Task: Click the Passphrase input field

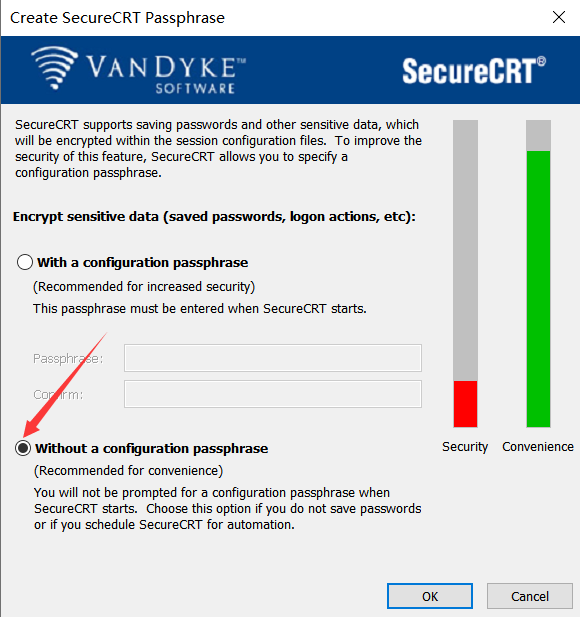Action: tap(273, 358)
